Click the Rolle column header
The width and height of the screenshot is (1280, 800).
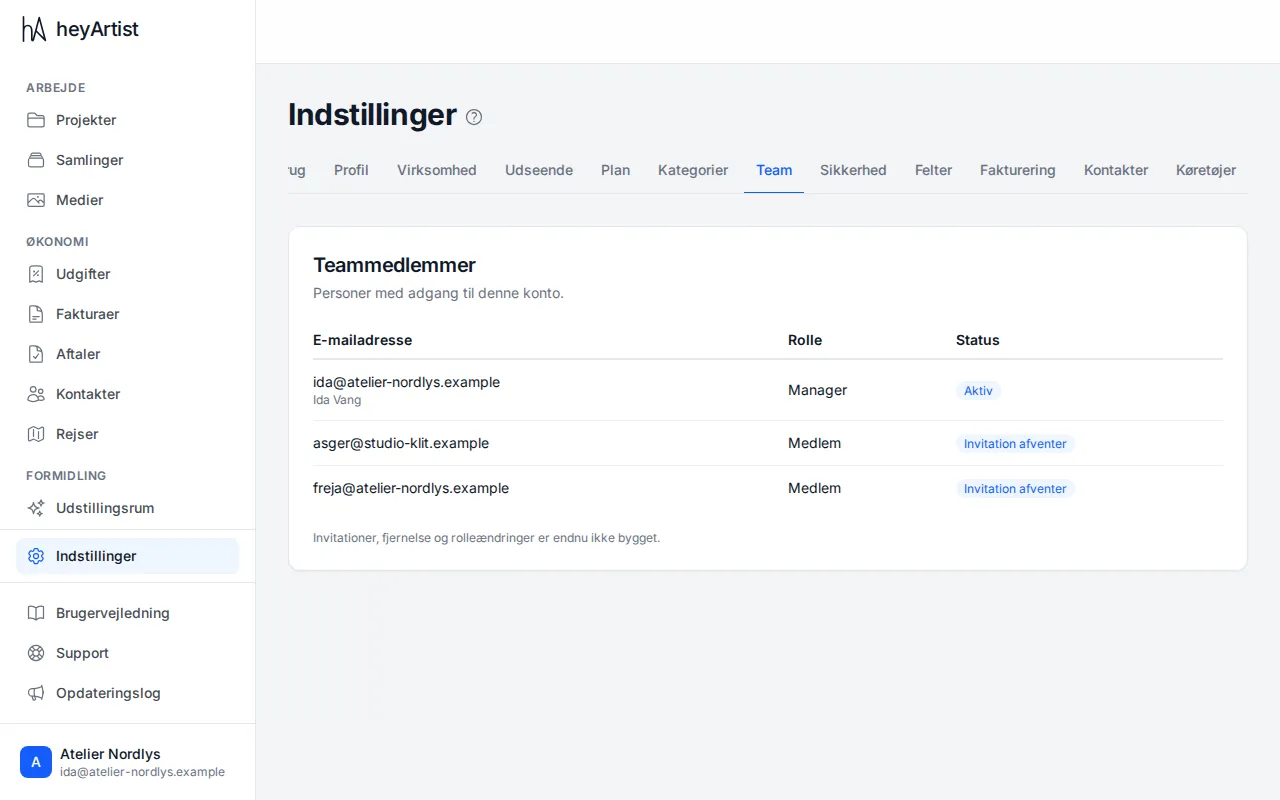pyautogui.click(x=805, y=340)
